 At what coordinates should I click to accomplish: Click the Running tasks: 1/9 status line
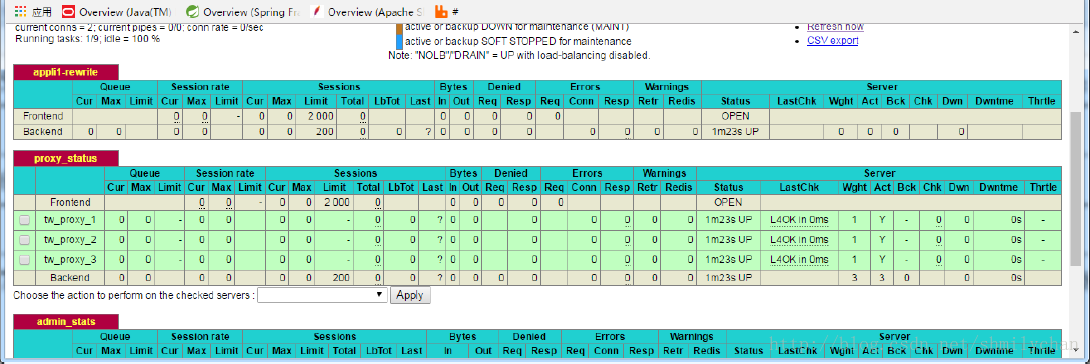pos(87,39)
